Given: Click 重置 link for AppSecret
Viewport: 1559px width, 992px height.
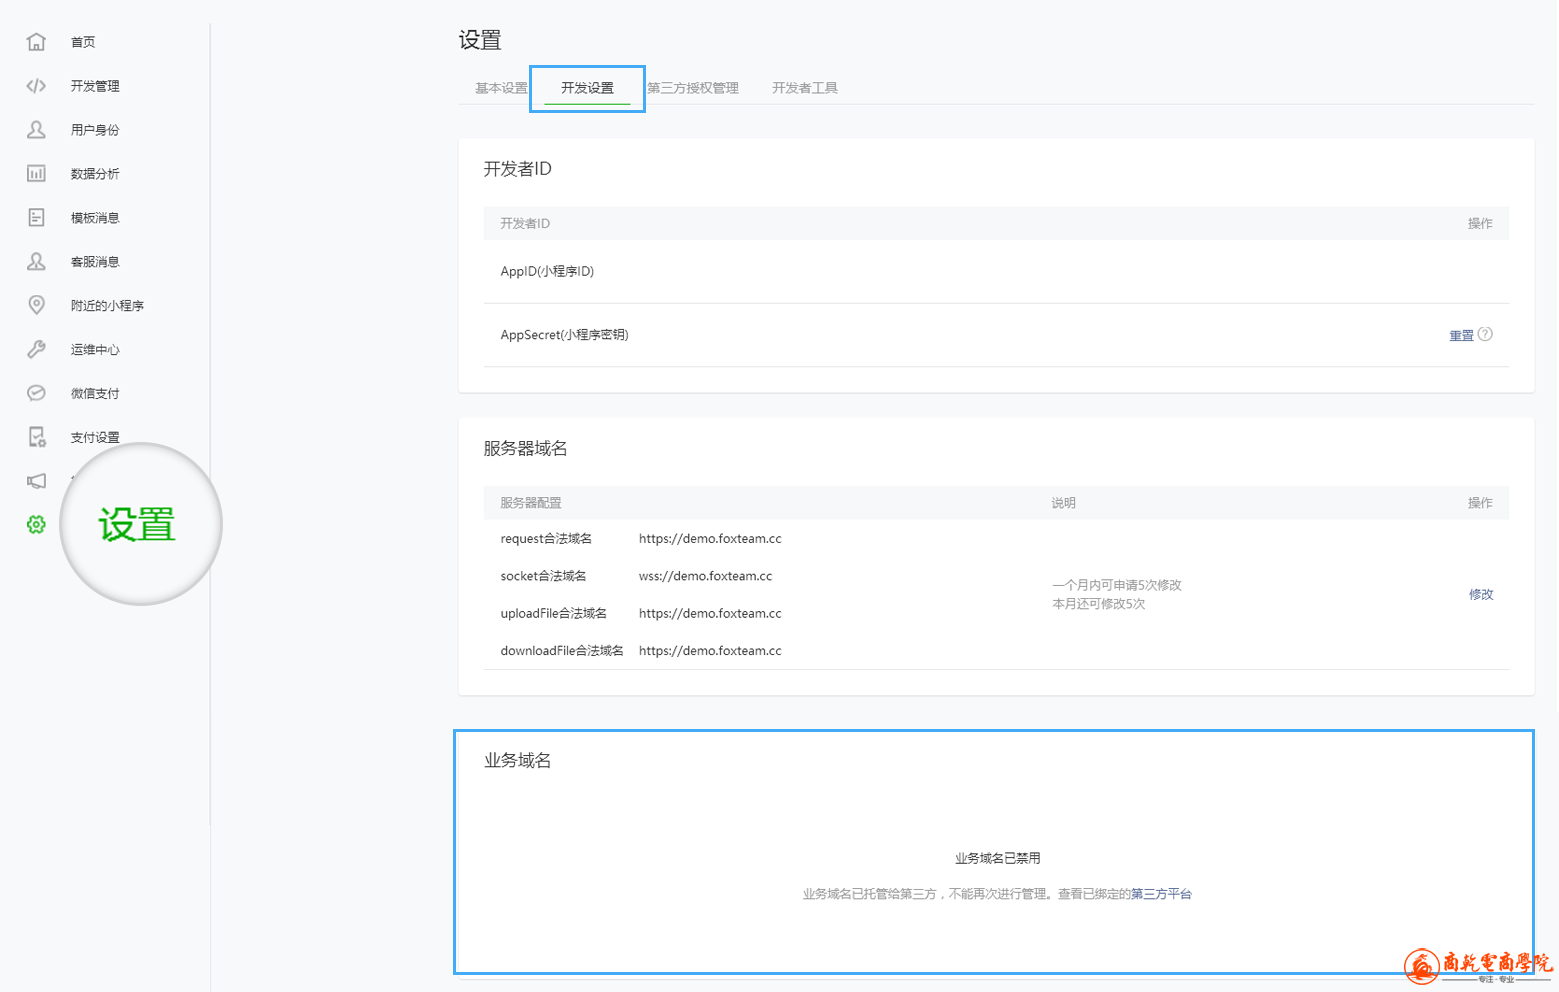Looking at the screenshot, I should pos(1461,336).
